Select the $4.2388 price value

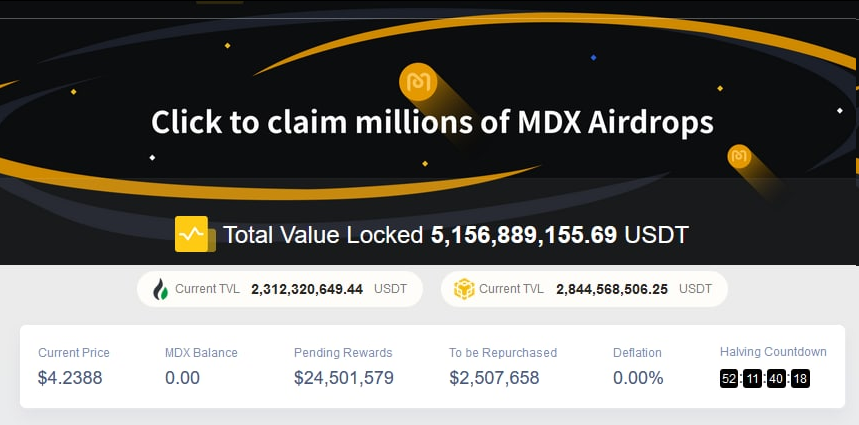click(70, 378)
